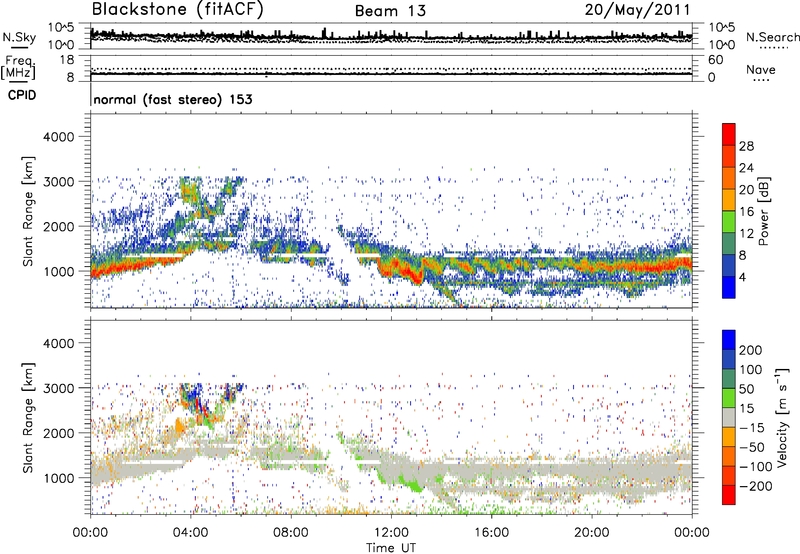Click the blue top segment of Velocity color bar
Image resolution: width=800 pixels, height=554 pixels.
729,340
